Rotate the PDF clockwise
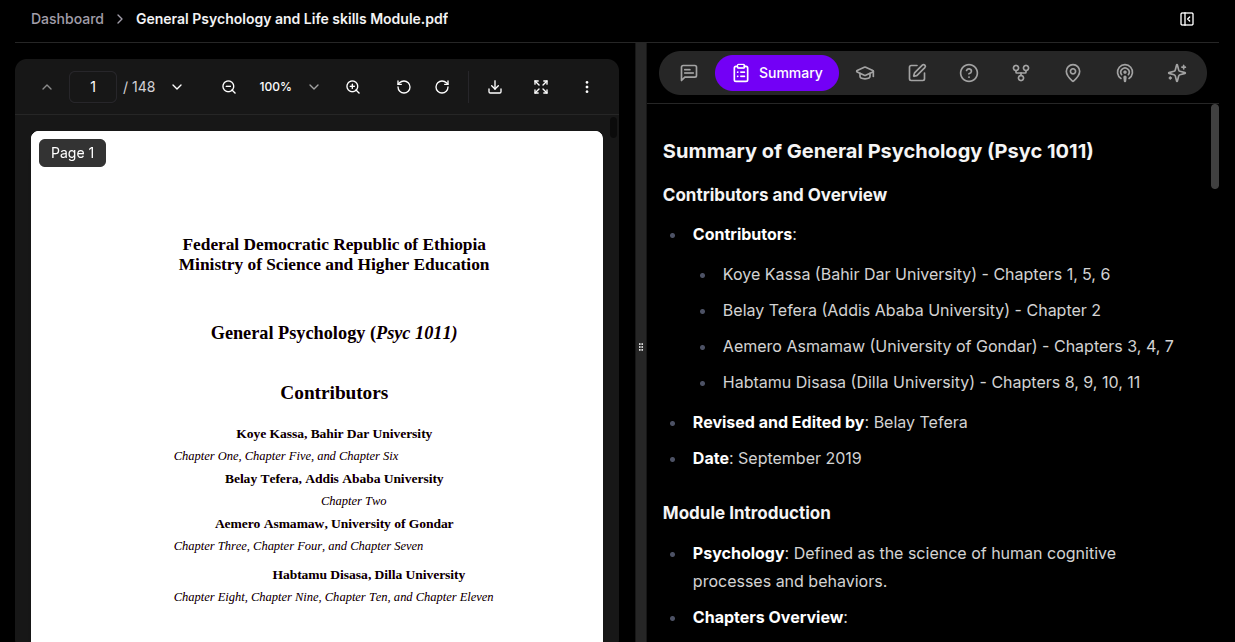 click(x=442, y=87)
